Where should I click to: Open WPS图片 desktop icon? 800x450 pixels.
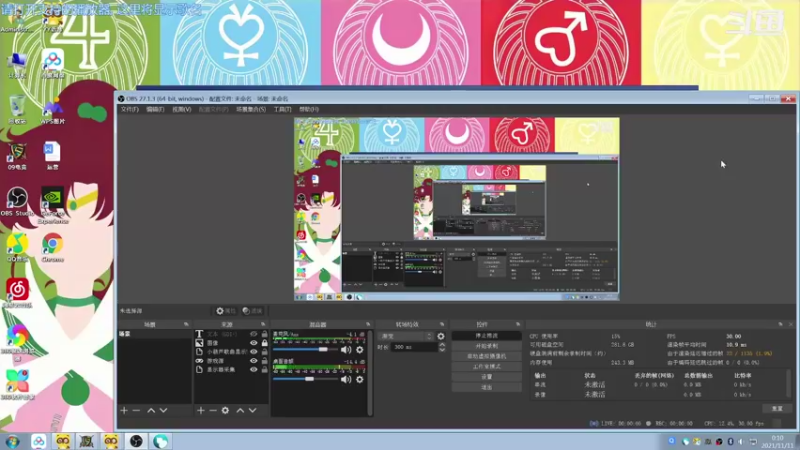pyautogui.click(x=53, y=112)
